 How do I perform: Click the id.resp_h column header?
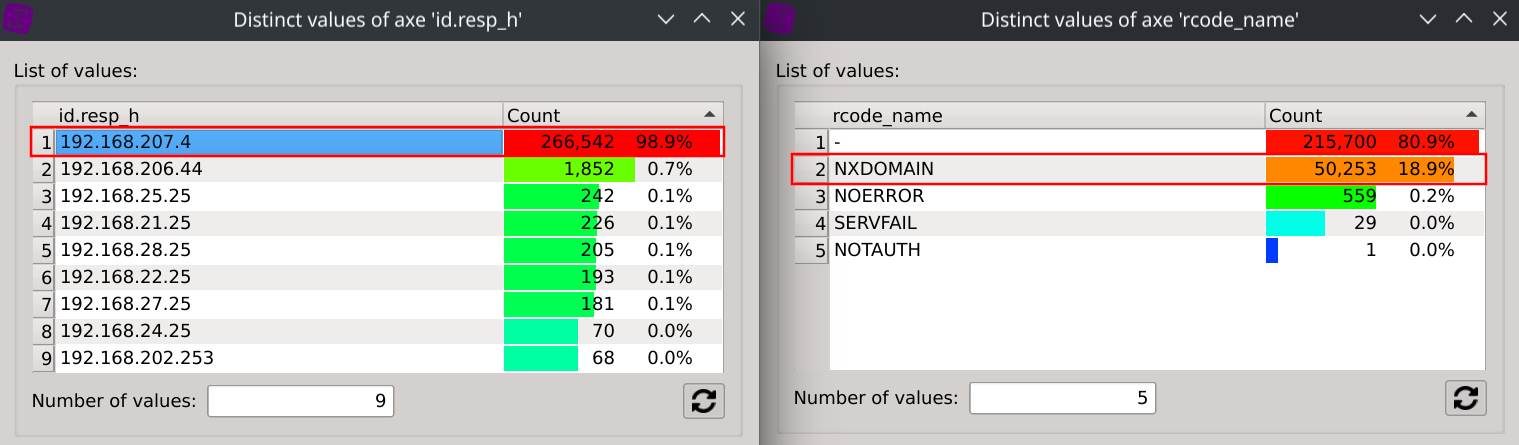278,115
